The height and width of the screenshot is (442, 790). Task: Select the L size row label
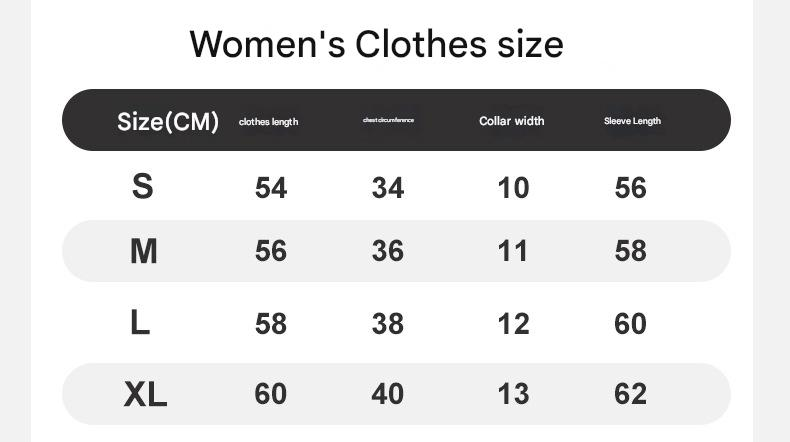click(140, 322)
